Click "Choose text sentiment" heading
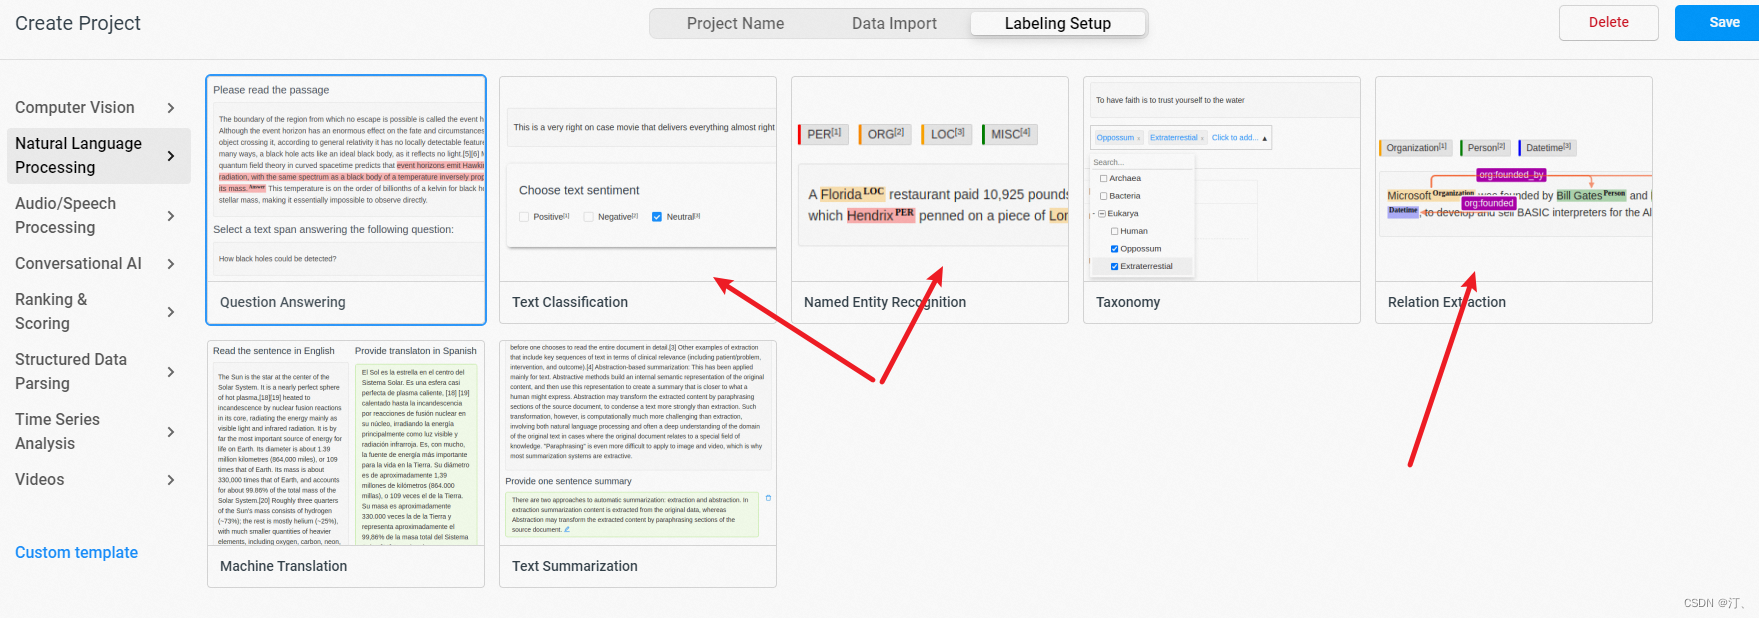 [579, 190]
